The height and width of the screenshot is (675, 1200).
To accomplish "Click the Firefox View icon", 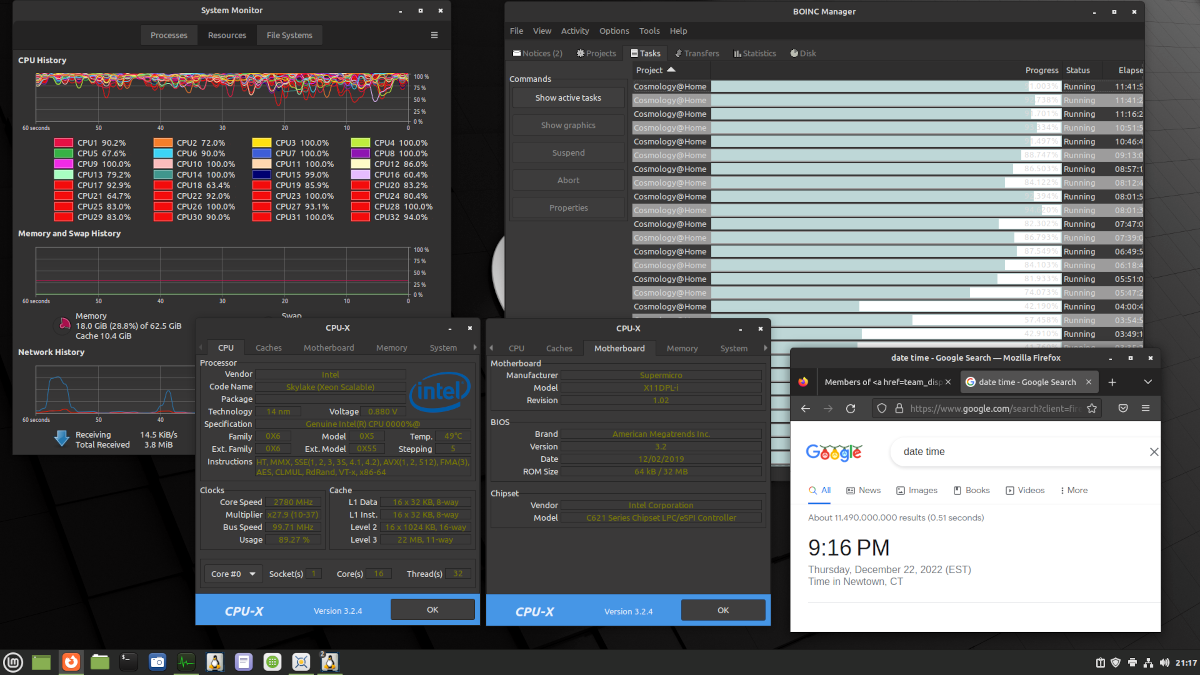I will tap(803, 382).
